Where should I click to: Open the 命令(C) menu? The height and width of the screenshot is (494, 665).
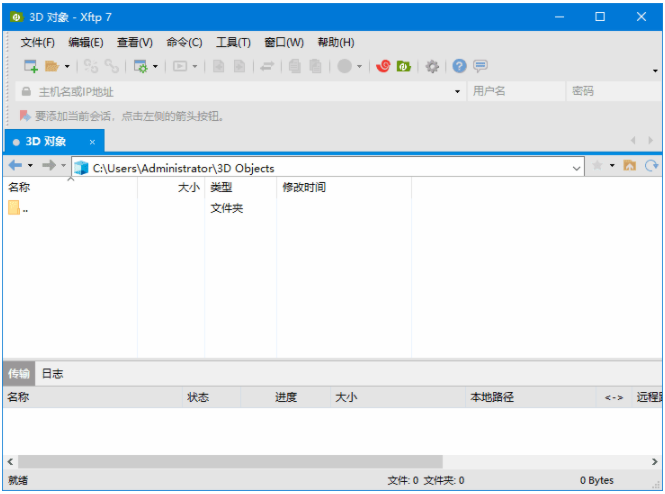184,42
